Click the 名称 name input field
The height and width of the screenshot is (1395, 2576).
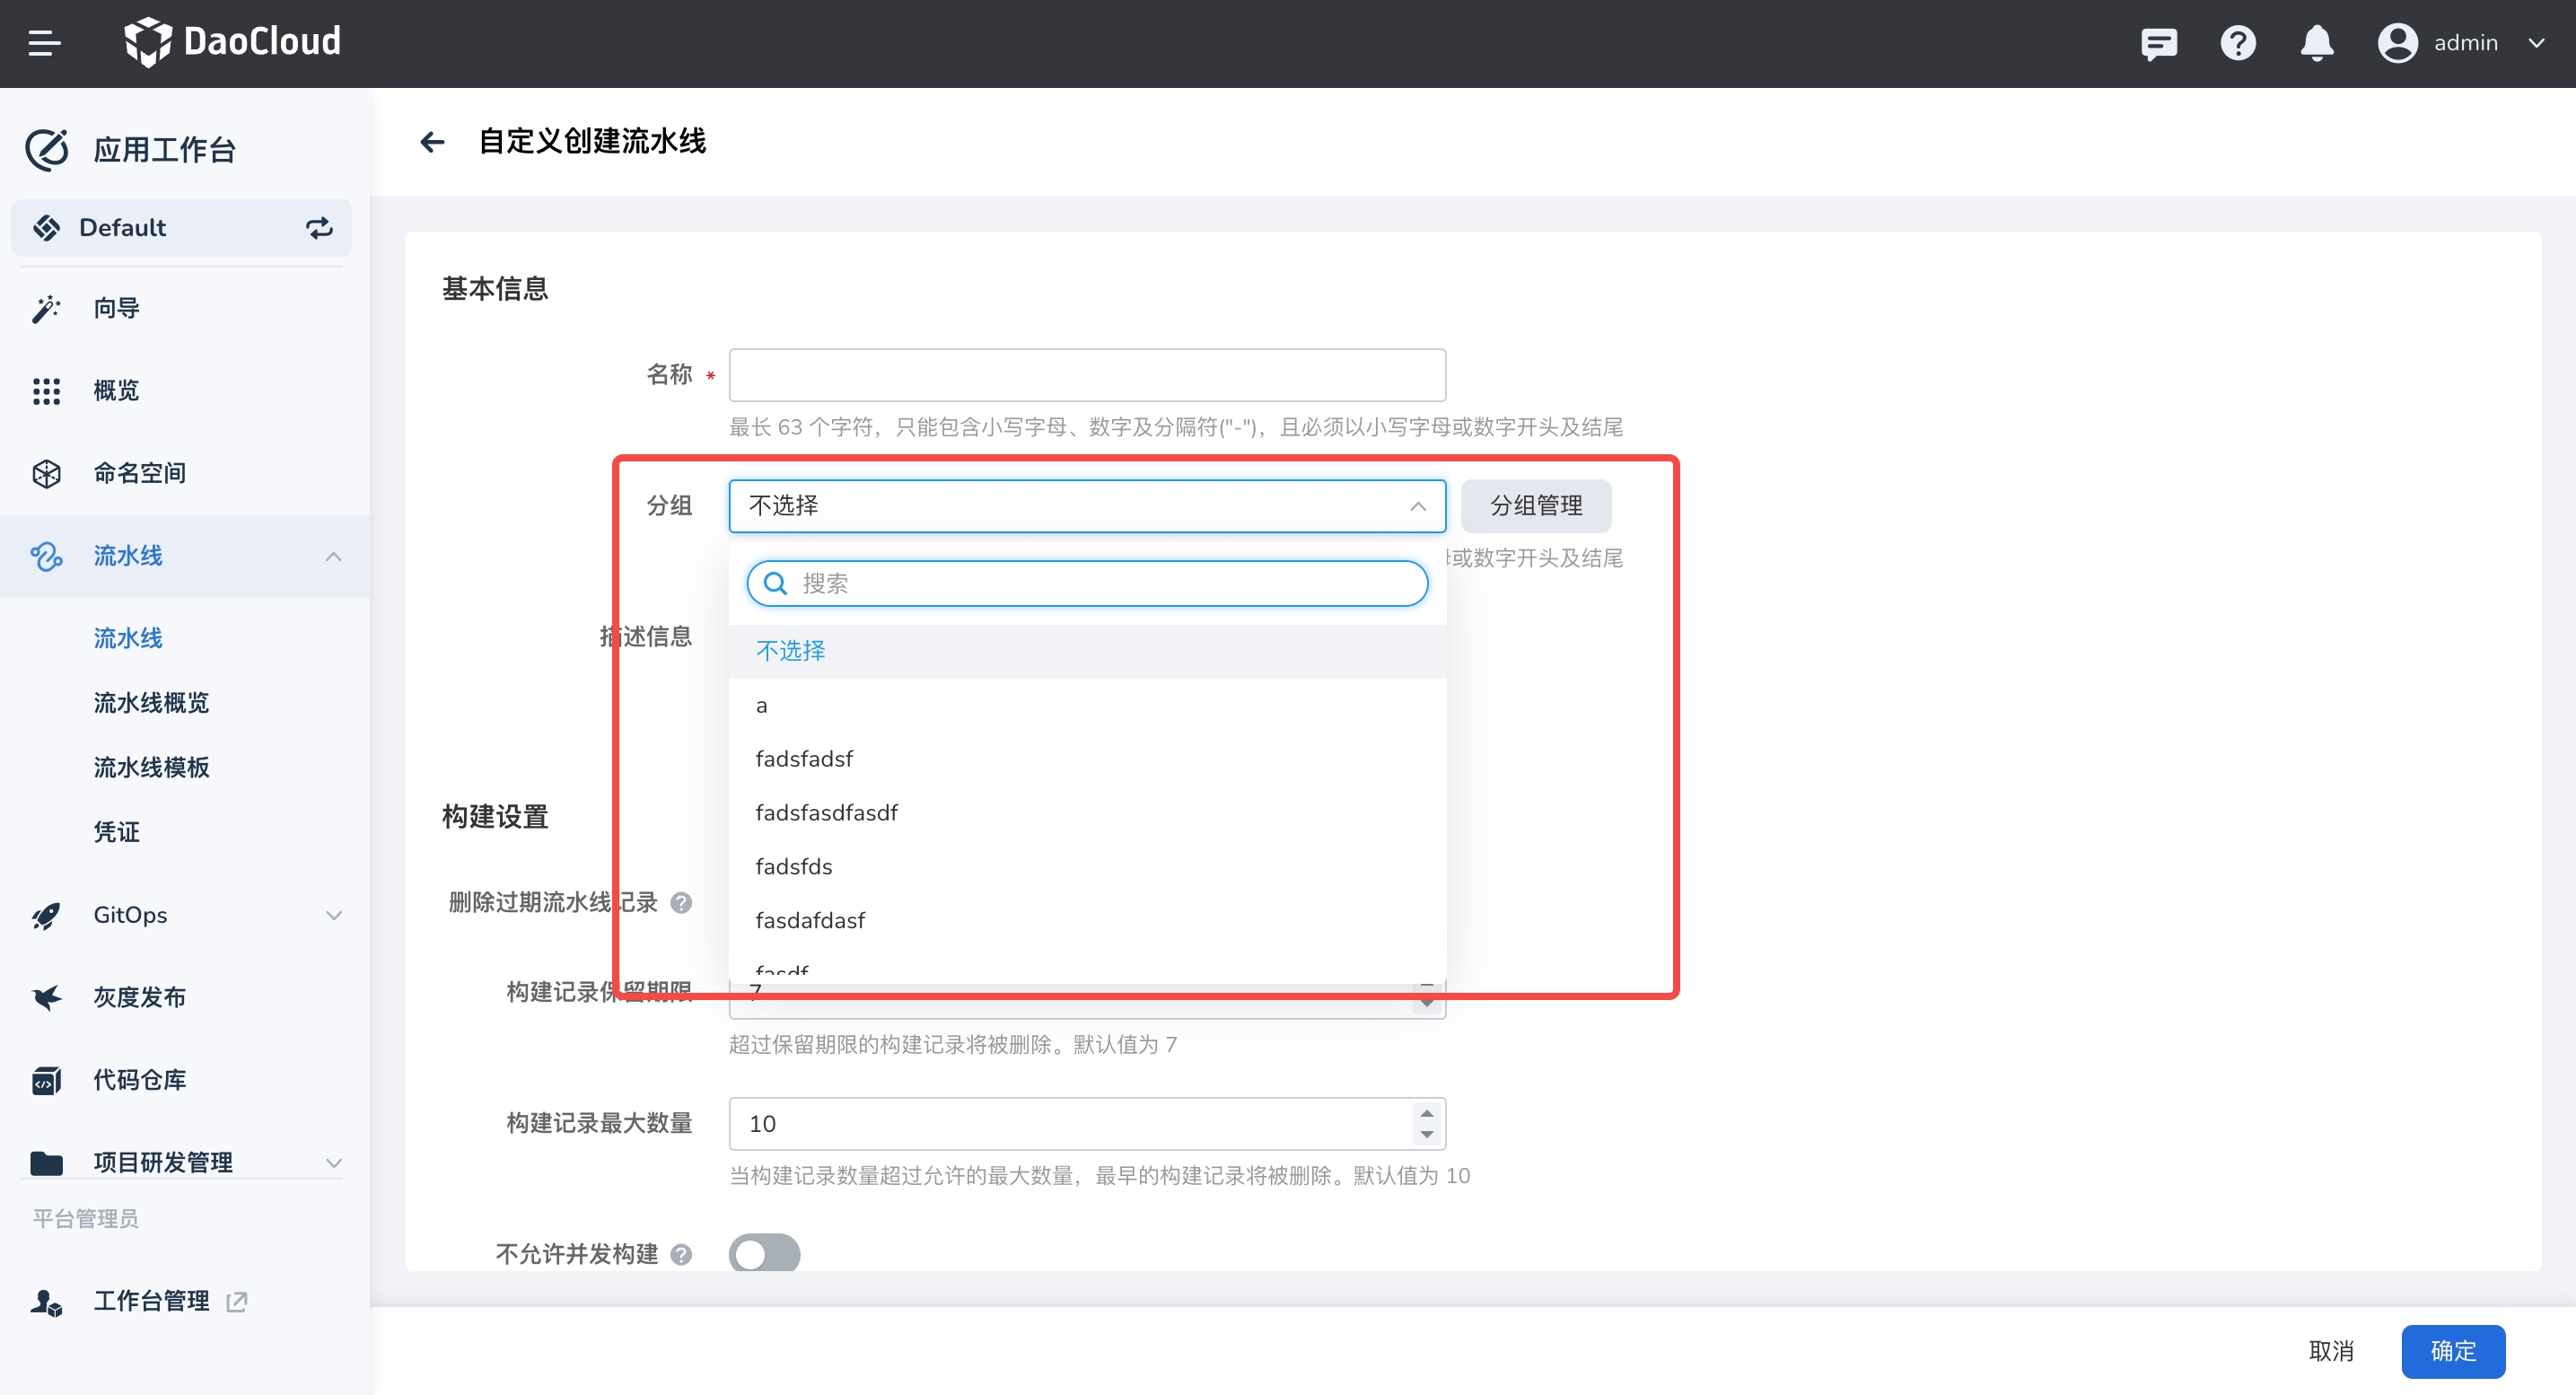(x=1086, y=375)
